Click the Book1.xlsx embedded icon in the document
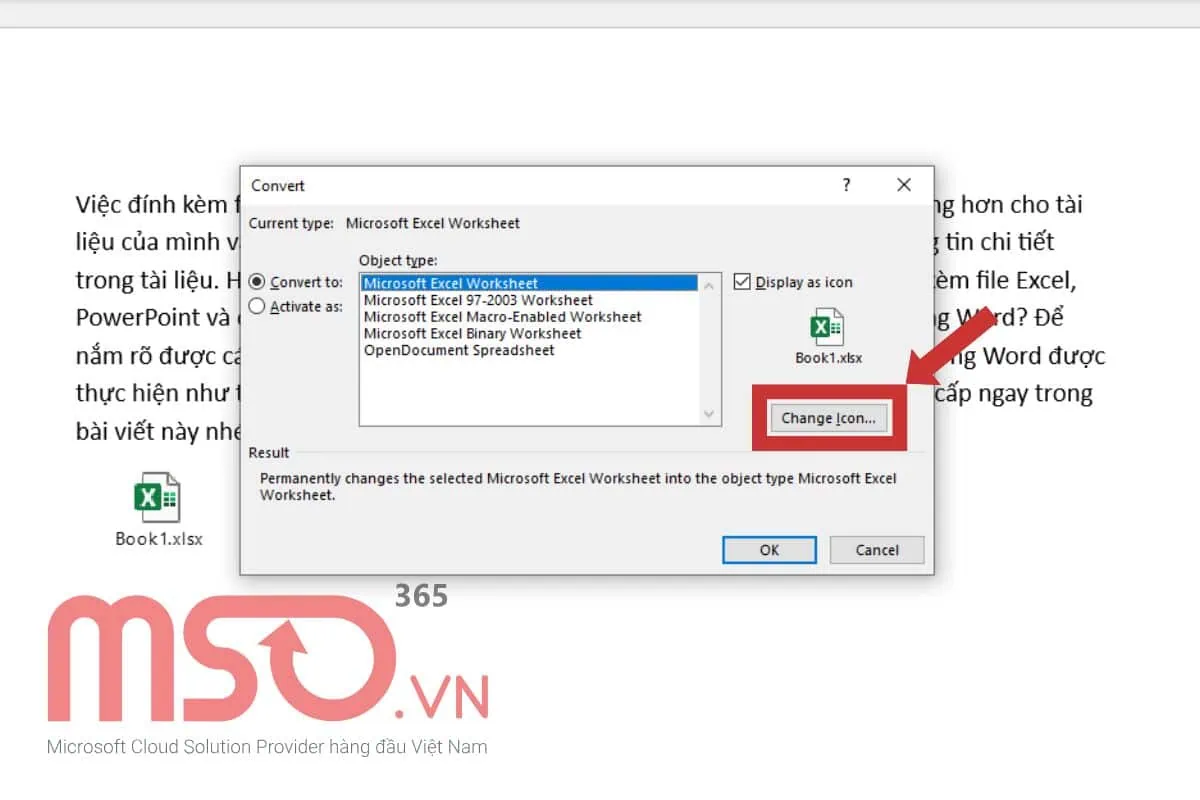Screen dimensions: 1200x800 coord(157,495)
